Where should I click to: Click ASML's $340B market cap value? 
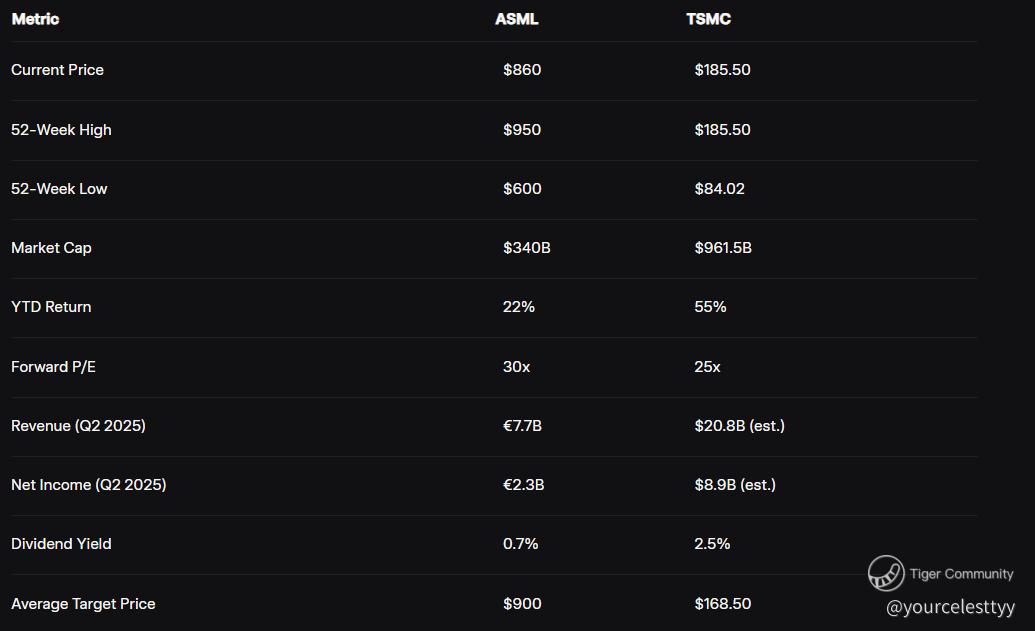pos(526,248)
